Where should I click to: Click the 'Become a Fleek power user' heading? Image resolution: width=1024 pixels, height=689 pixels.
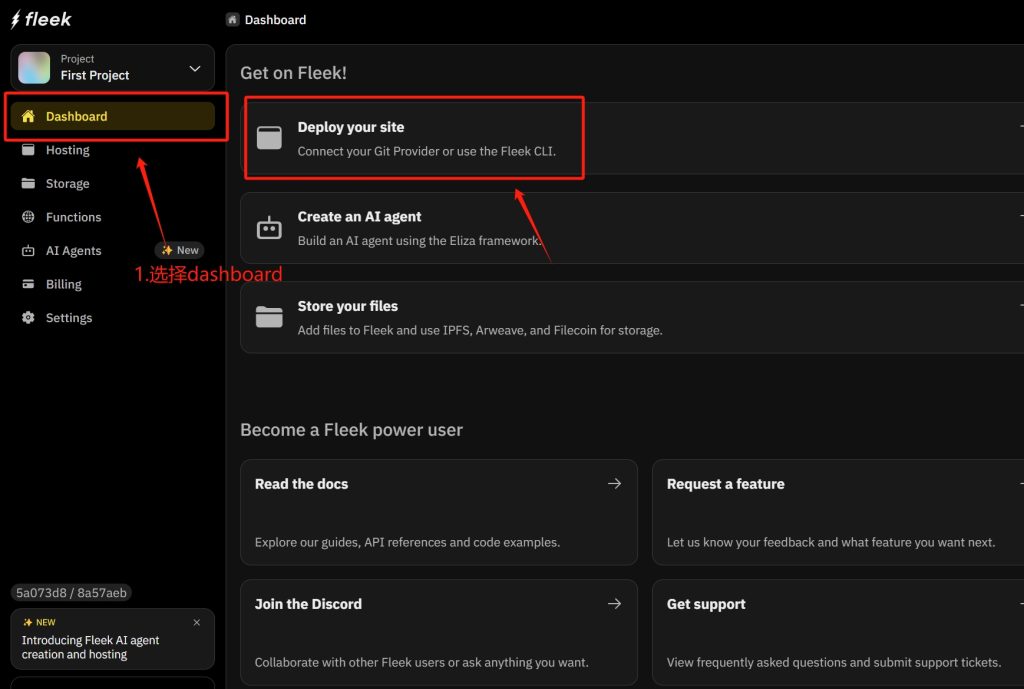(x=351, y=430)
